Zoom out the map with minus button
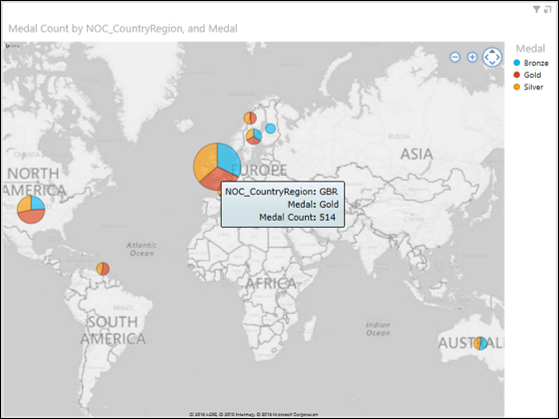 pos(455,57)
